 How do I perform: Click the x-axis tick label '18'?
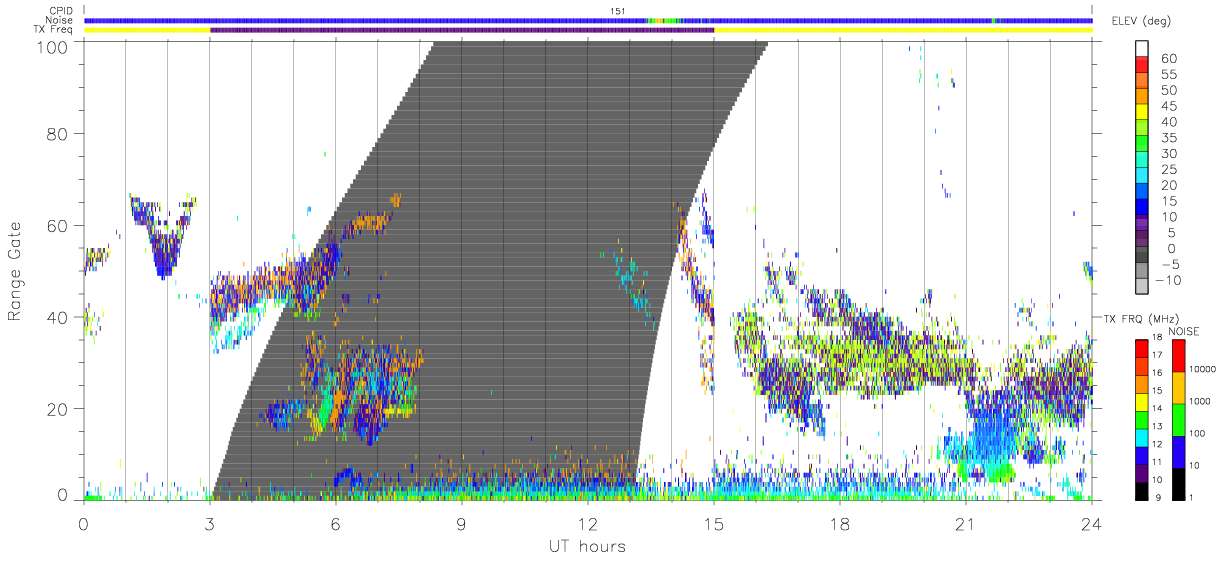(x=840, y=523)
